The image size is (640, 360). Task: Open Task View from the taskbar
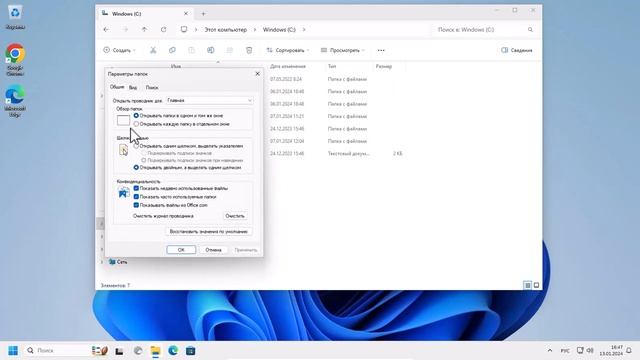point(119,351)
